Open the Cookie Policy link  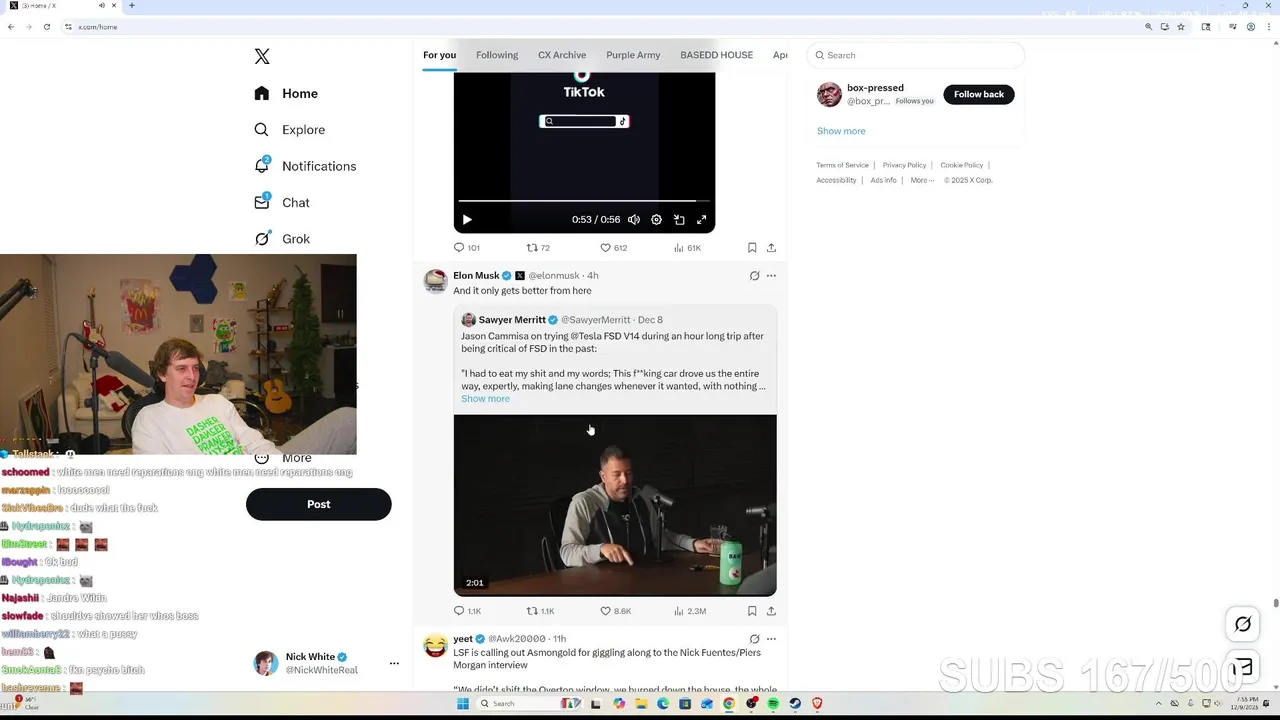pos(961,165)
